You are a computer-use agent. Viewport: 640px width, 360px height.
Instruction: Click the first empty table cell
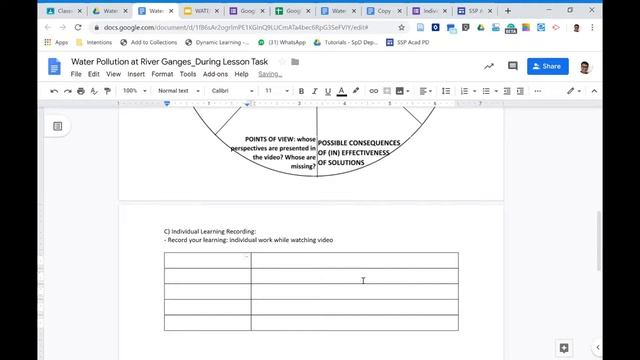pyautogui.click(x=207, y=260)
